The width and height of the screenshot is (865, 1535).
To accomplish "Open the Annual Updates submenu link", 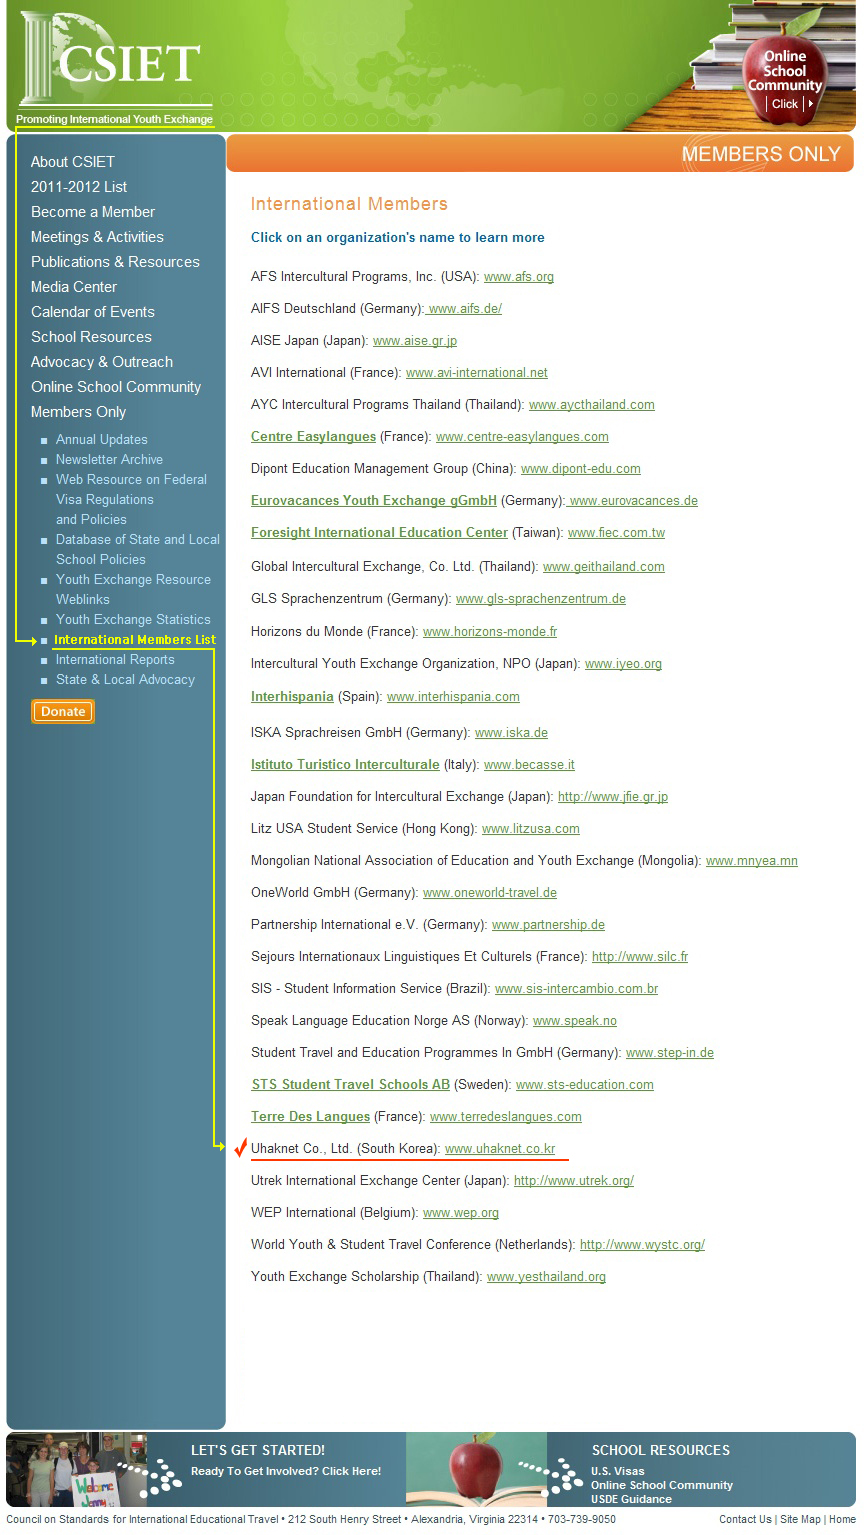I will [x=102, y=439].
